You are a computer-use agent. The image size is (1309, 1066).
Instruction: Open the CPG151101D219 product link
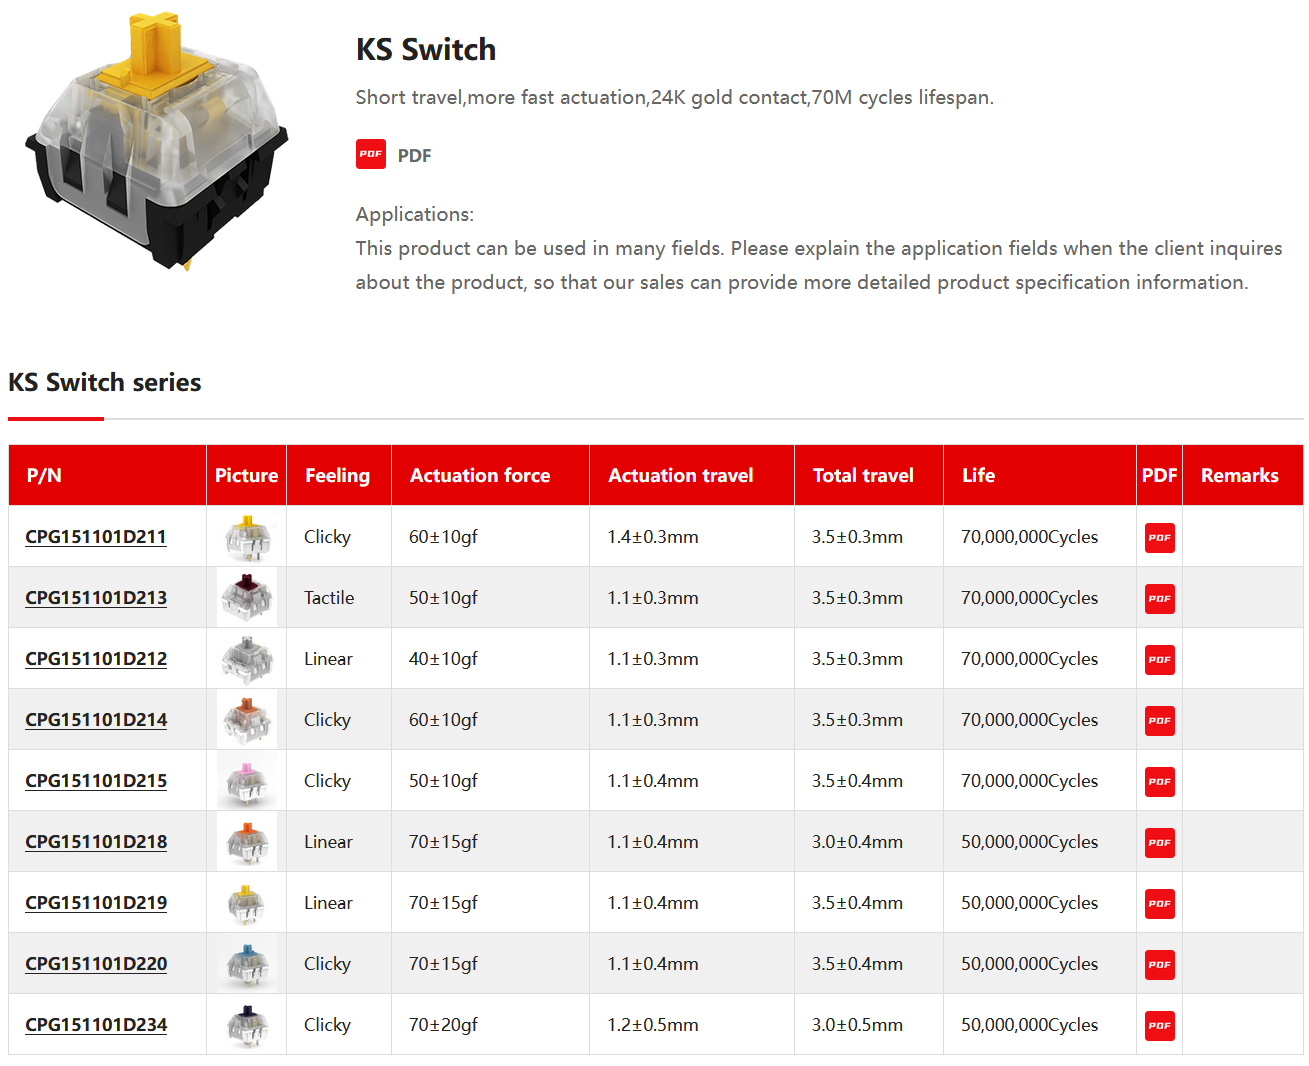tap(96, 903)
